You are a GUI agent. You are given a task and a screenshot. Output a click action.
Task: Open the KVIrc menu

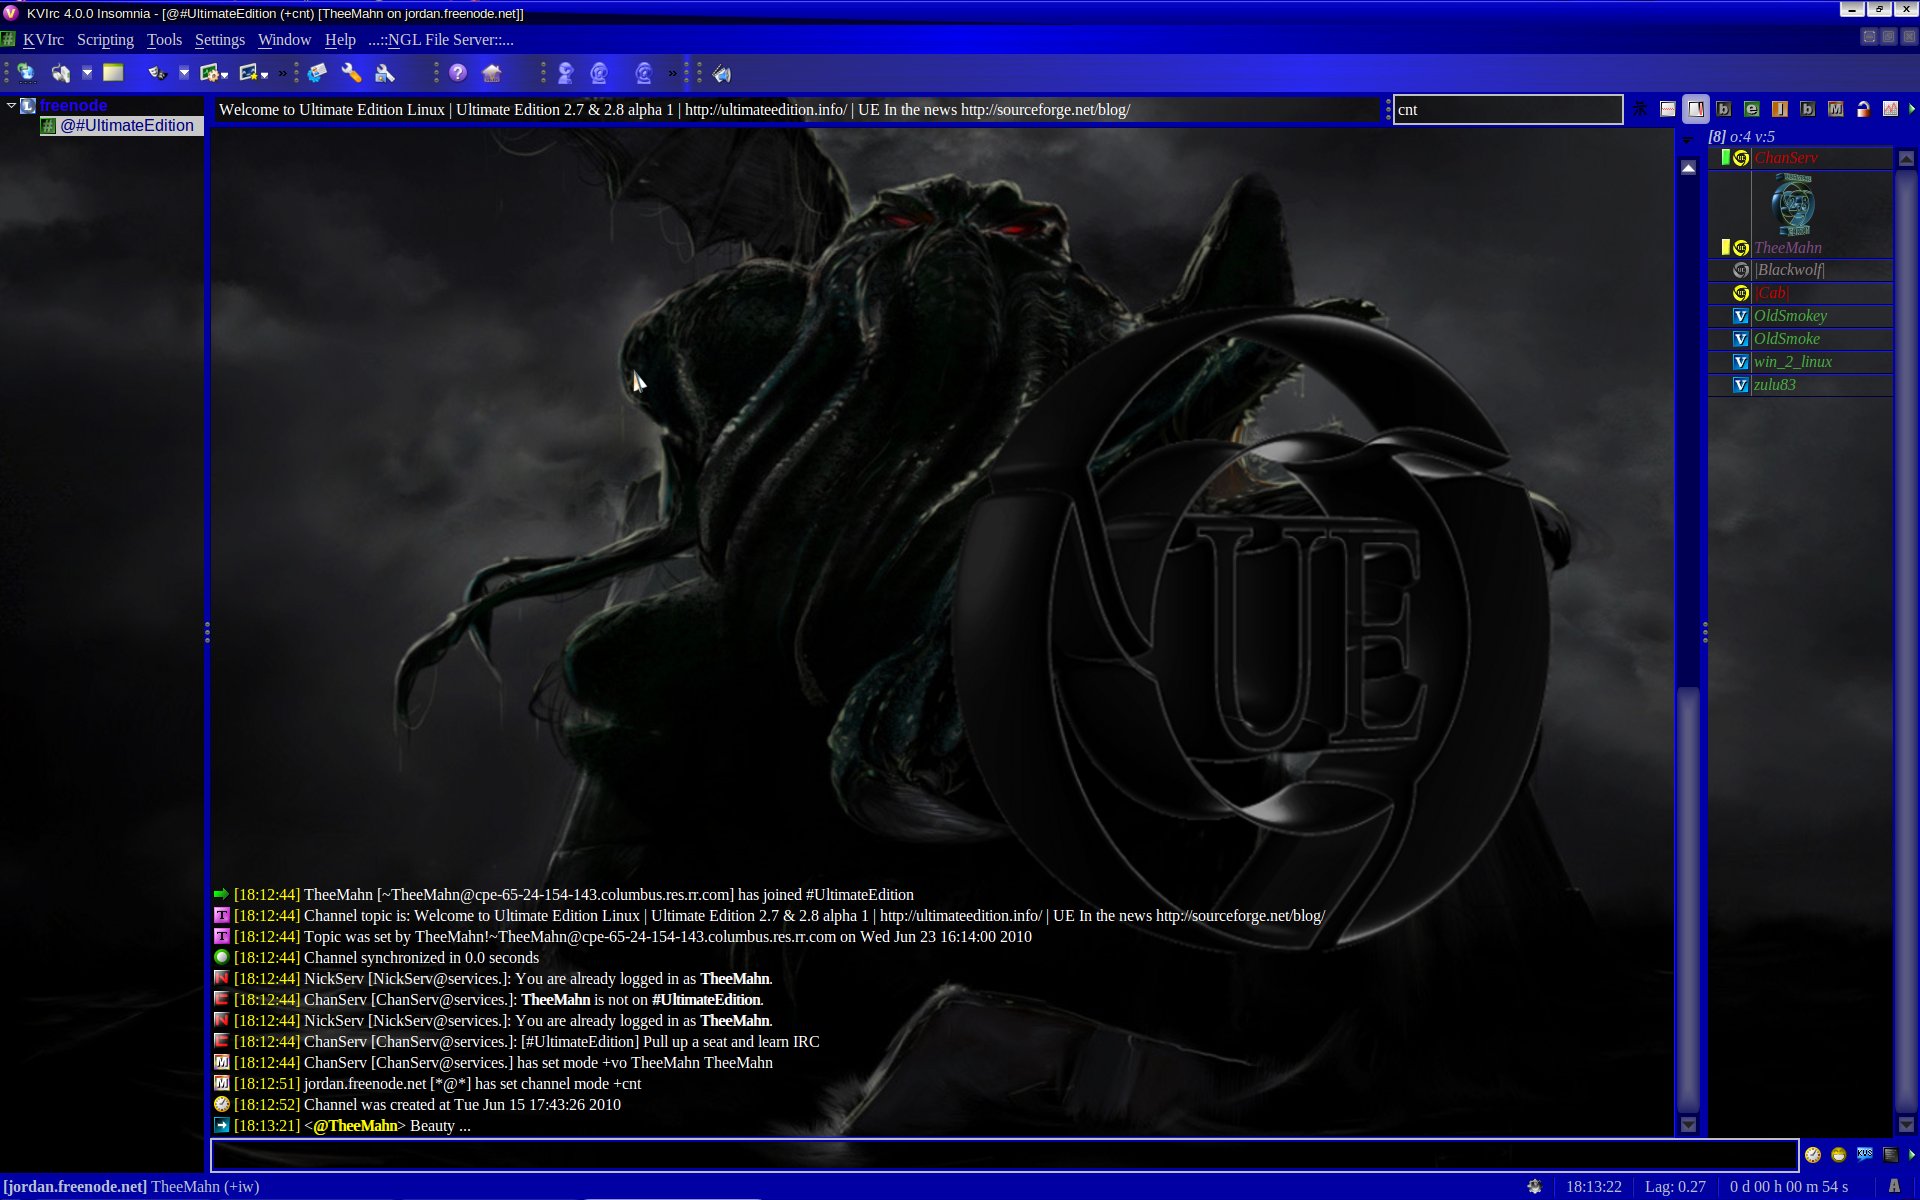[x=43, y=40]
